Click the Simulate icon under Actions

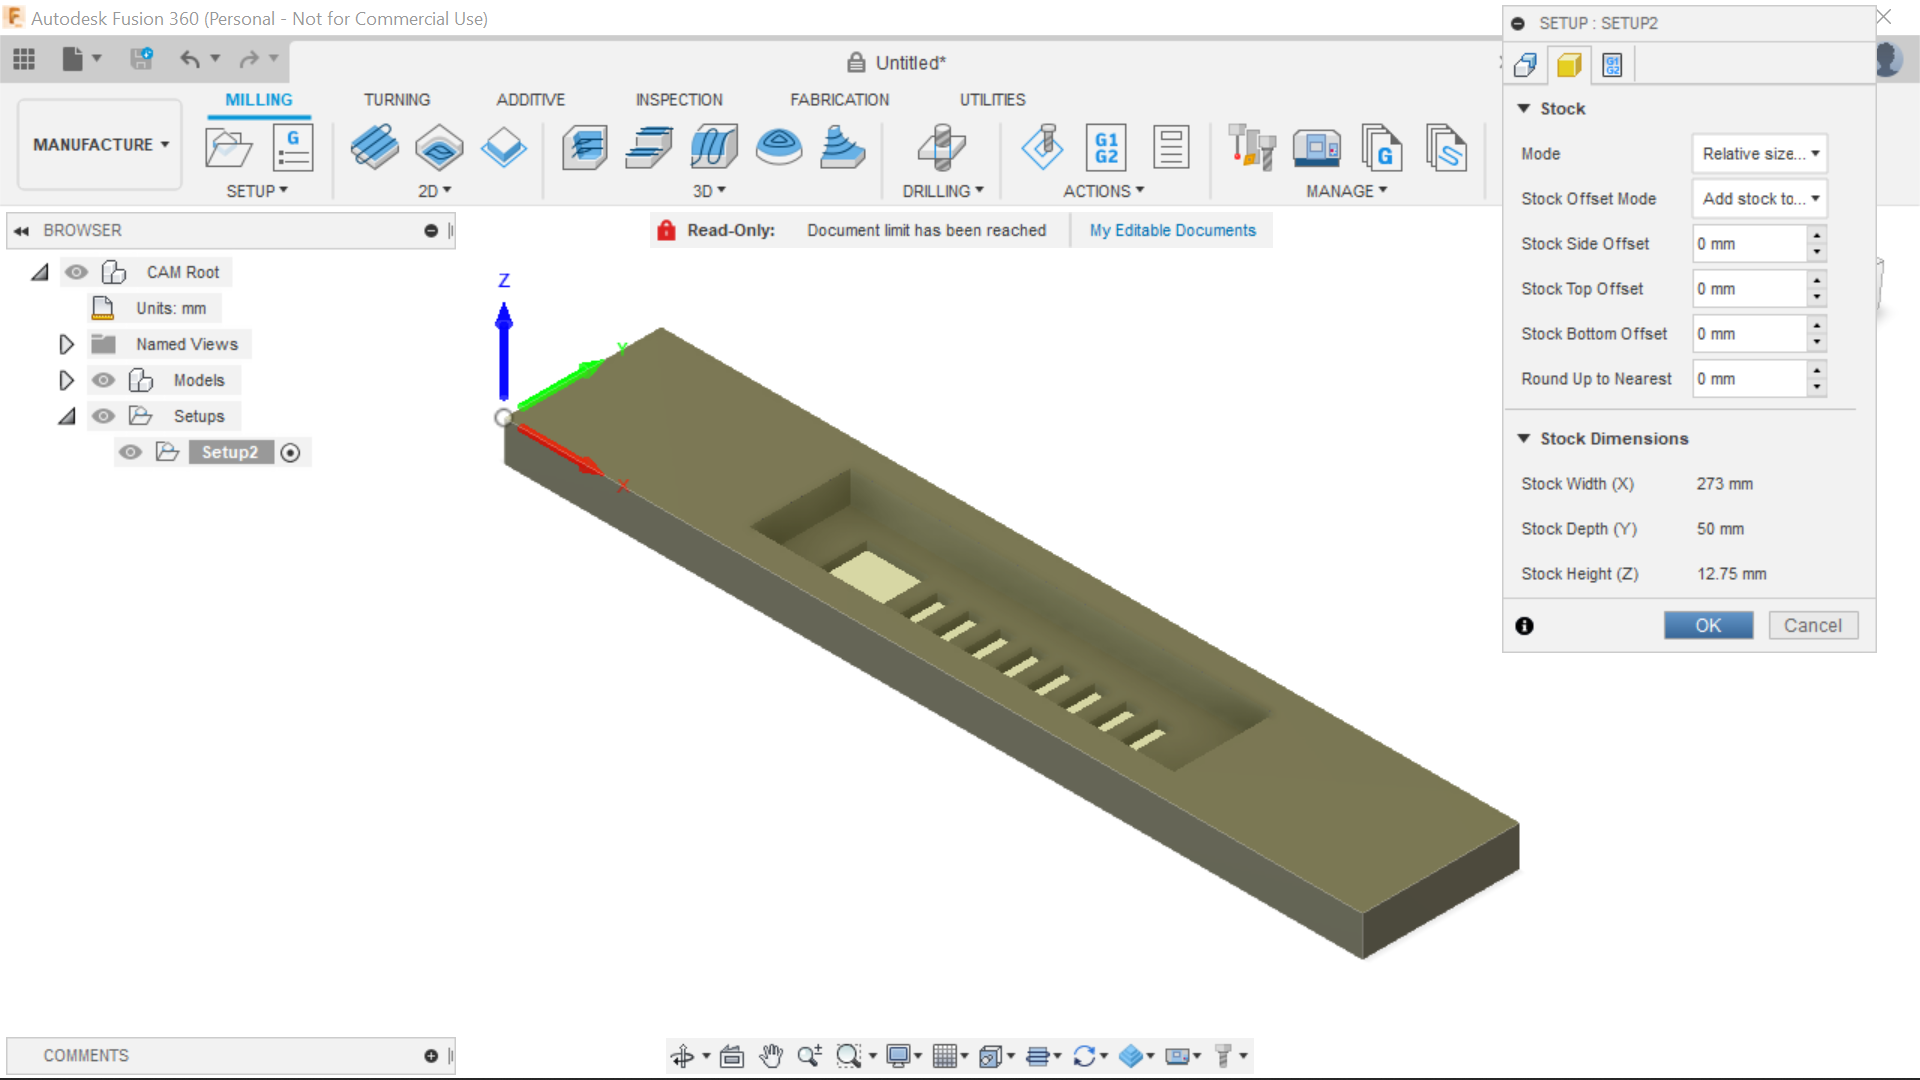pos(1044,147)
